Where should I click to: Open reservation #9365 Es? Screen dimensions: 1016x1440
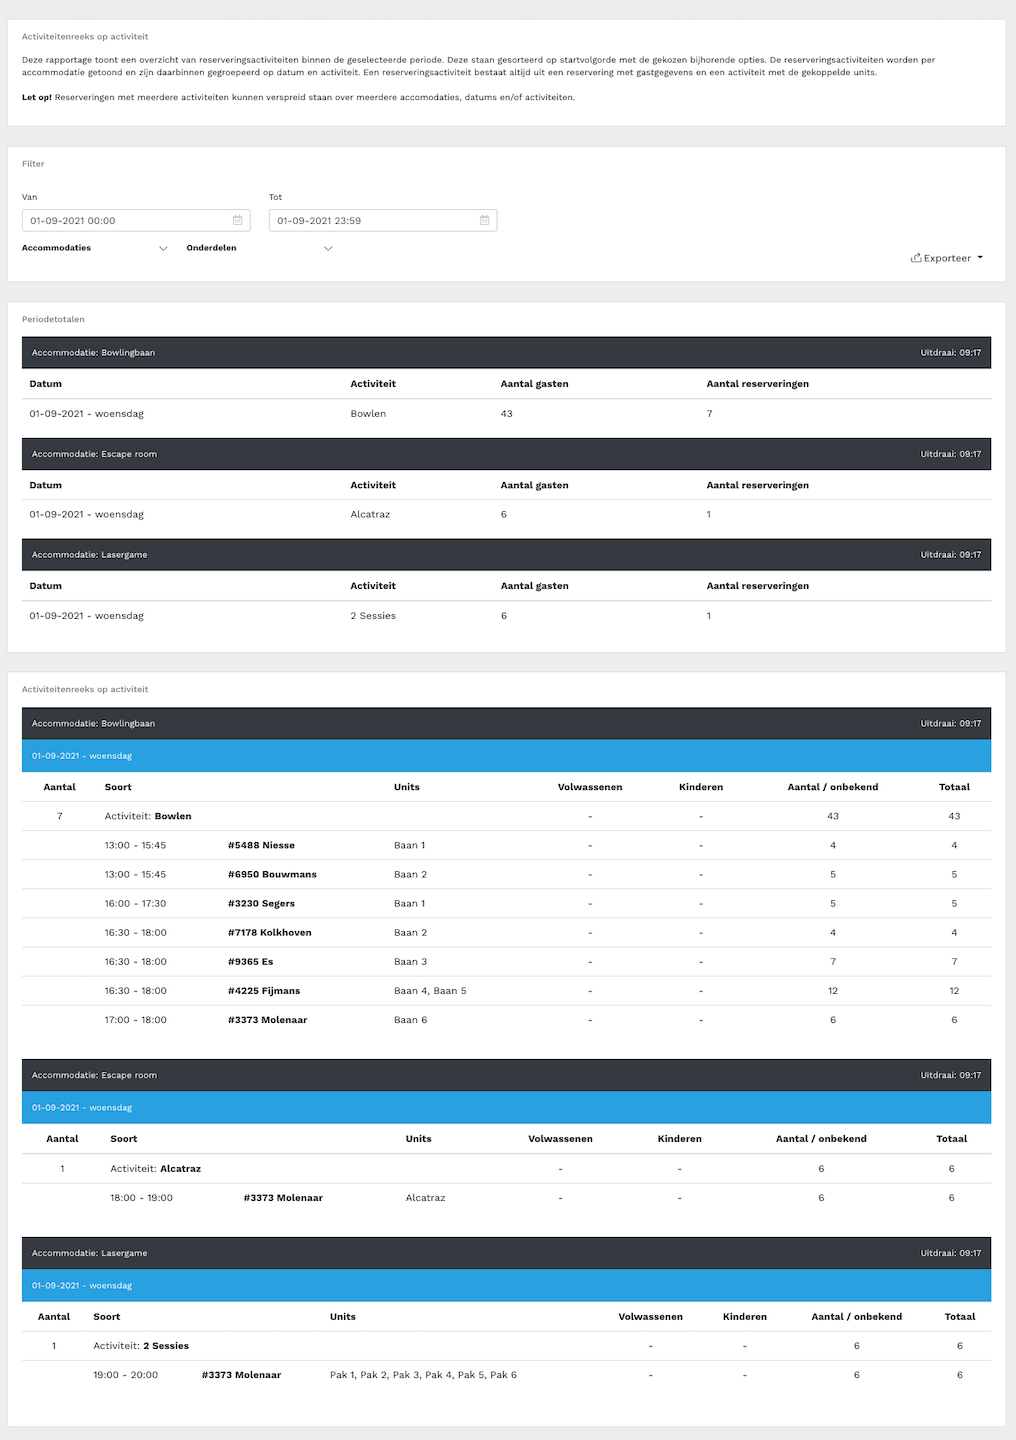click(250, 961)
